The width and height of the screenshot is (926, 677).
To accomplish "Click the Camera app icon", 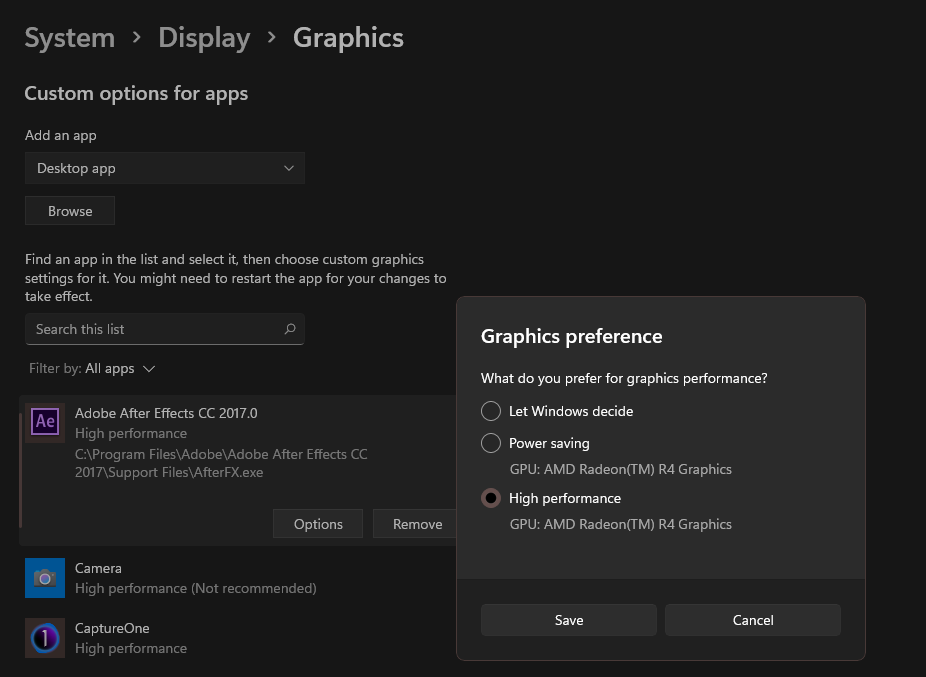I will tap(45, 578).
